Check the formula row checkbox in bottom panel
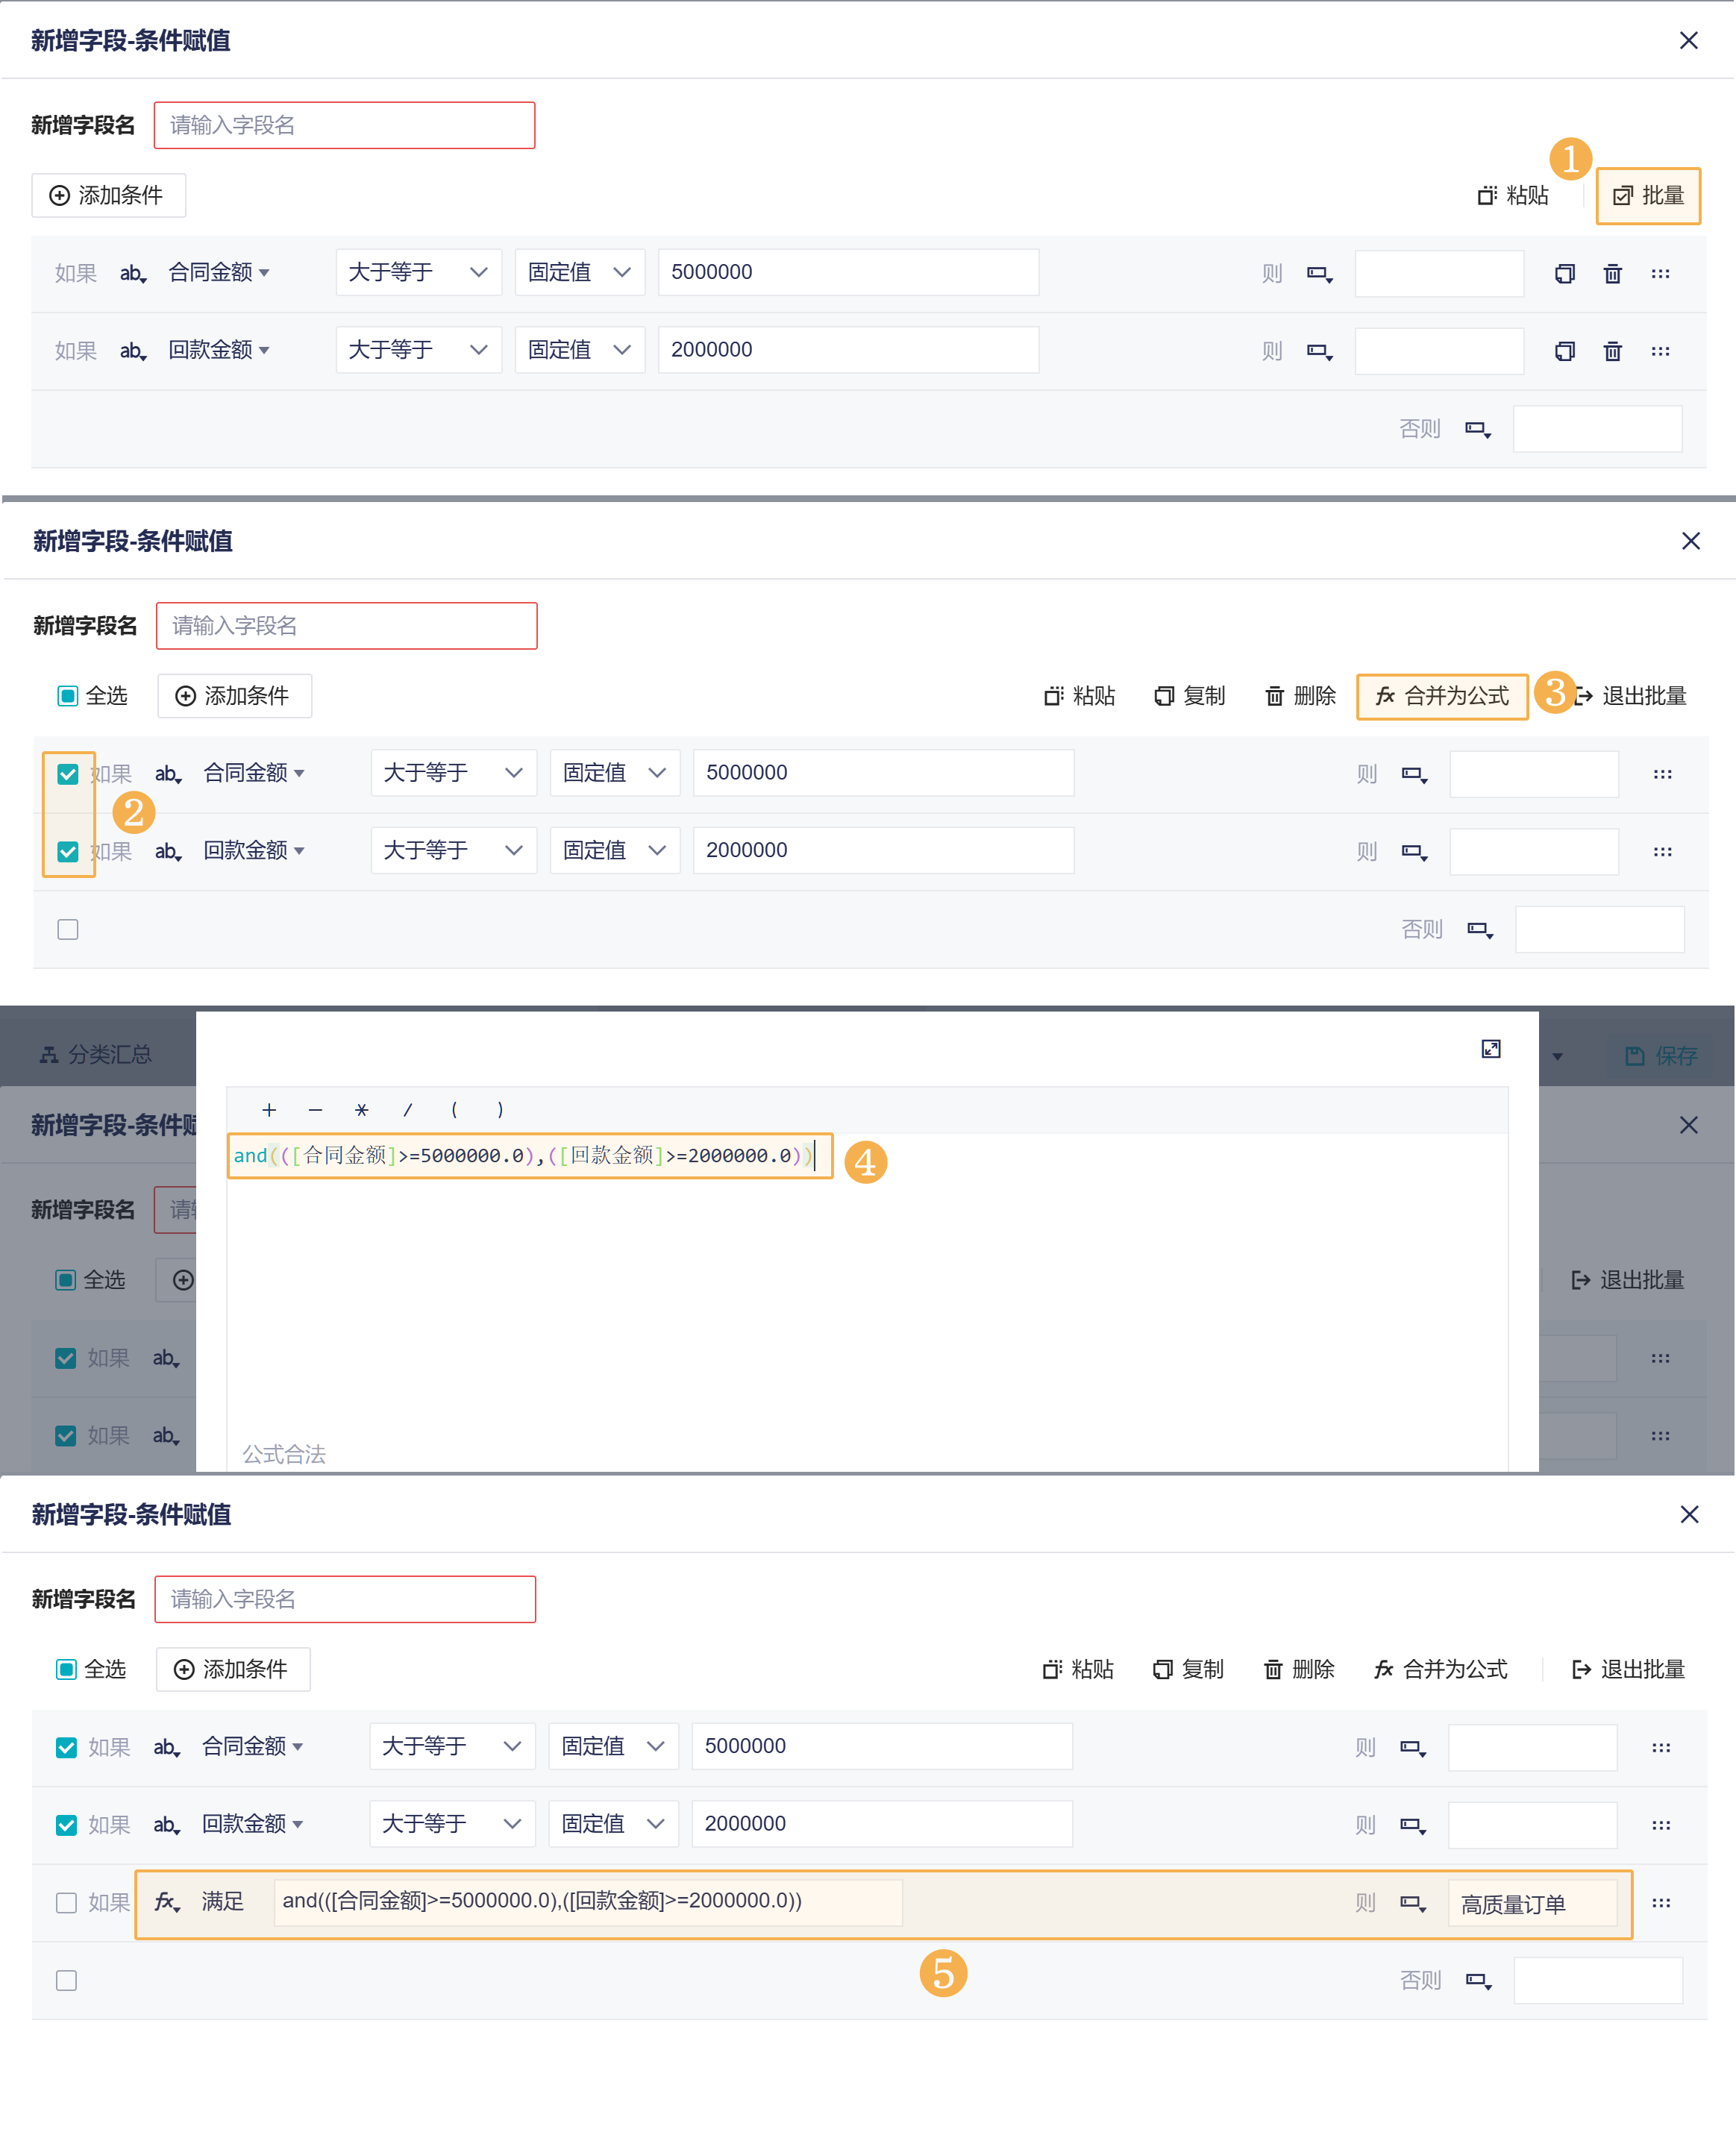The image size is (1736, 2132). [67, 1902]
